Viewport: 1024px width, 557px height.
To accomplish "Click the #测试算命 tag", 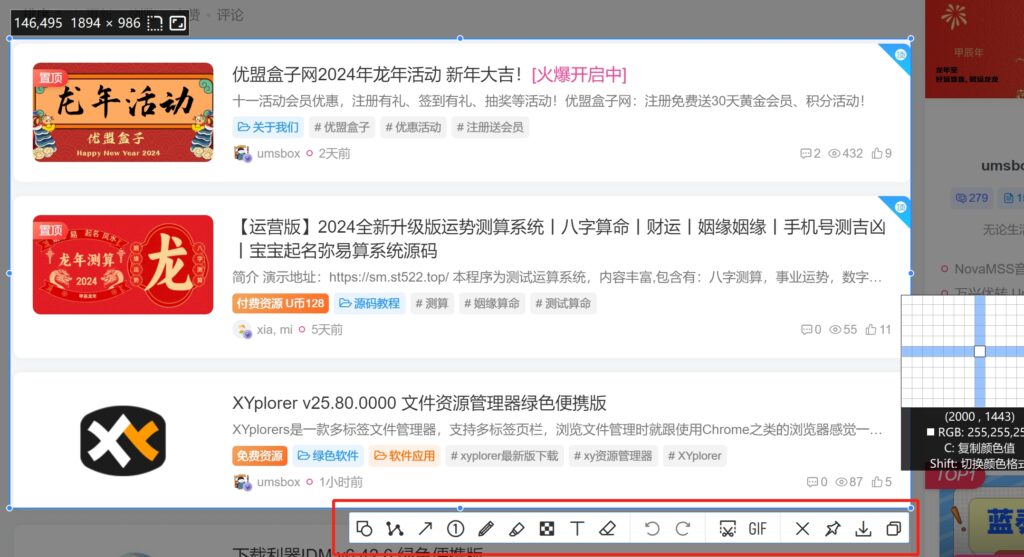I will pyautogui.click(x=563, y=304).
